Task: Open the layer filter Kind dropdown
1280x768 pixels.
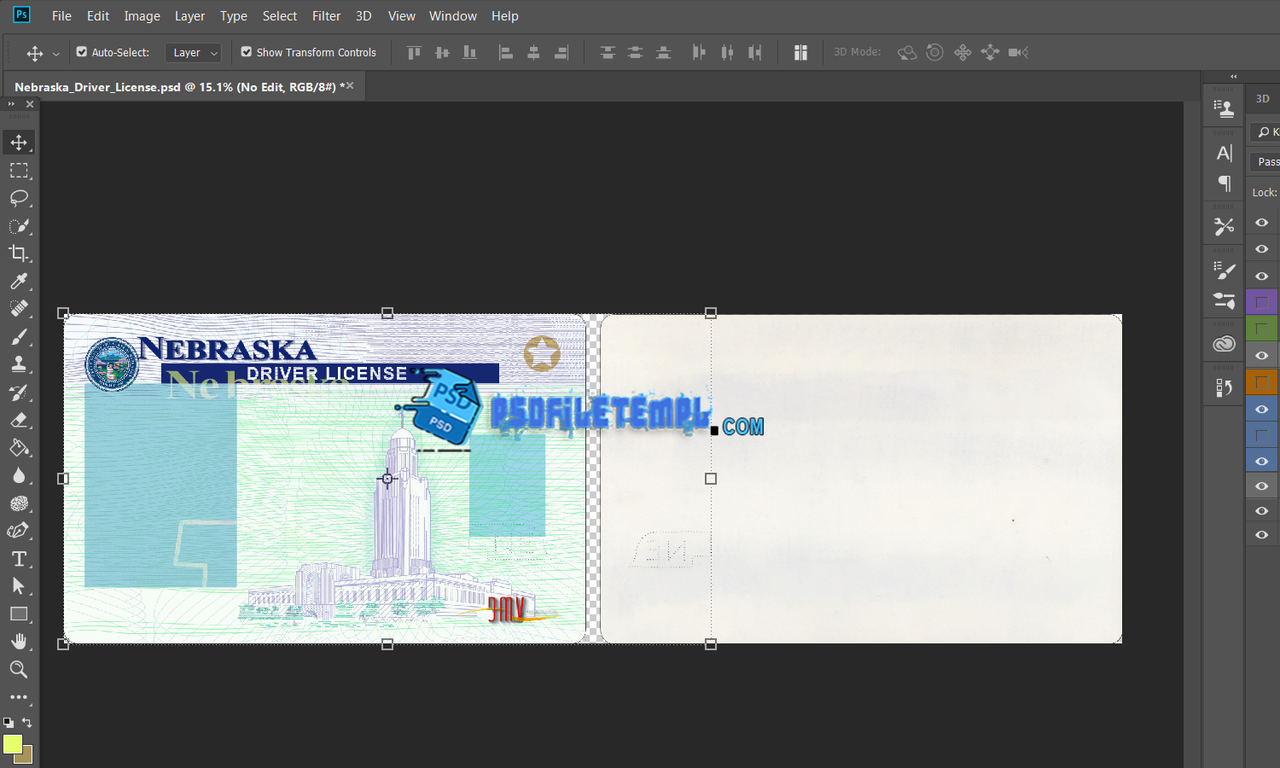Action: (1265, 132)
